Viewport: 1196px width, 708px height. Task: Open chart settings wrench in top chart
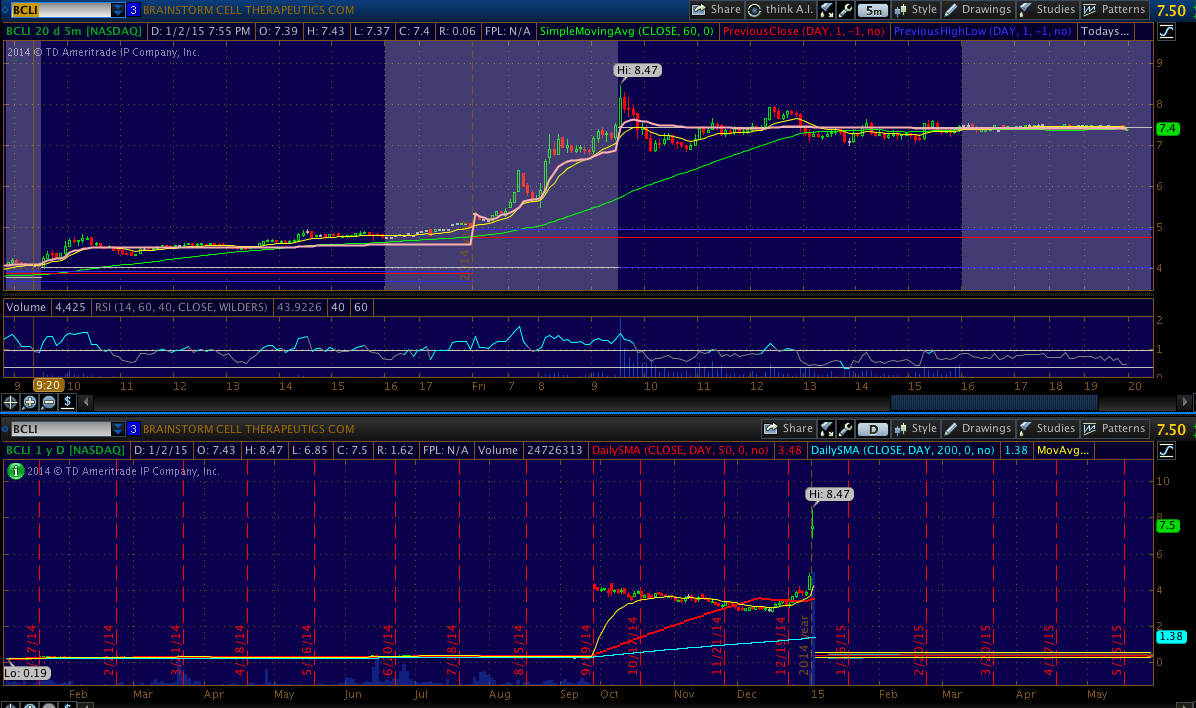pyautogui.click(x=846, y=10)
